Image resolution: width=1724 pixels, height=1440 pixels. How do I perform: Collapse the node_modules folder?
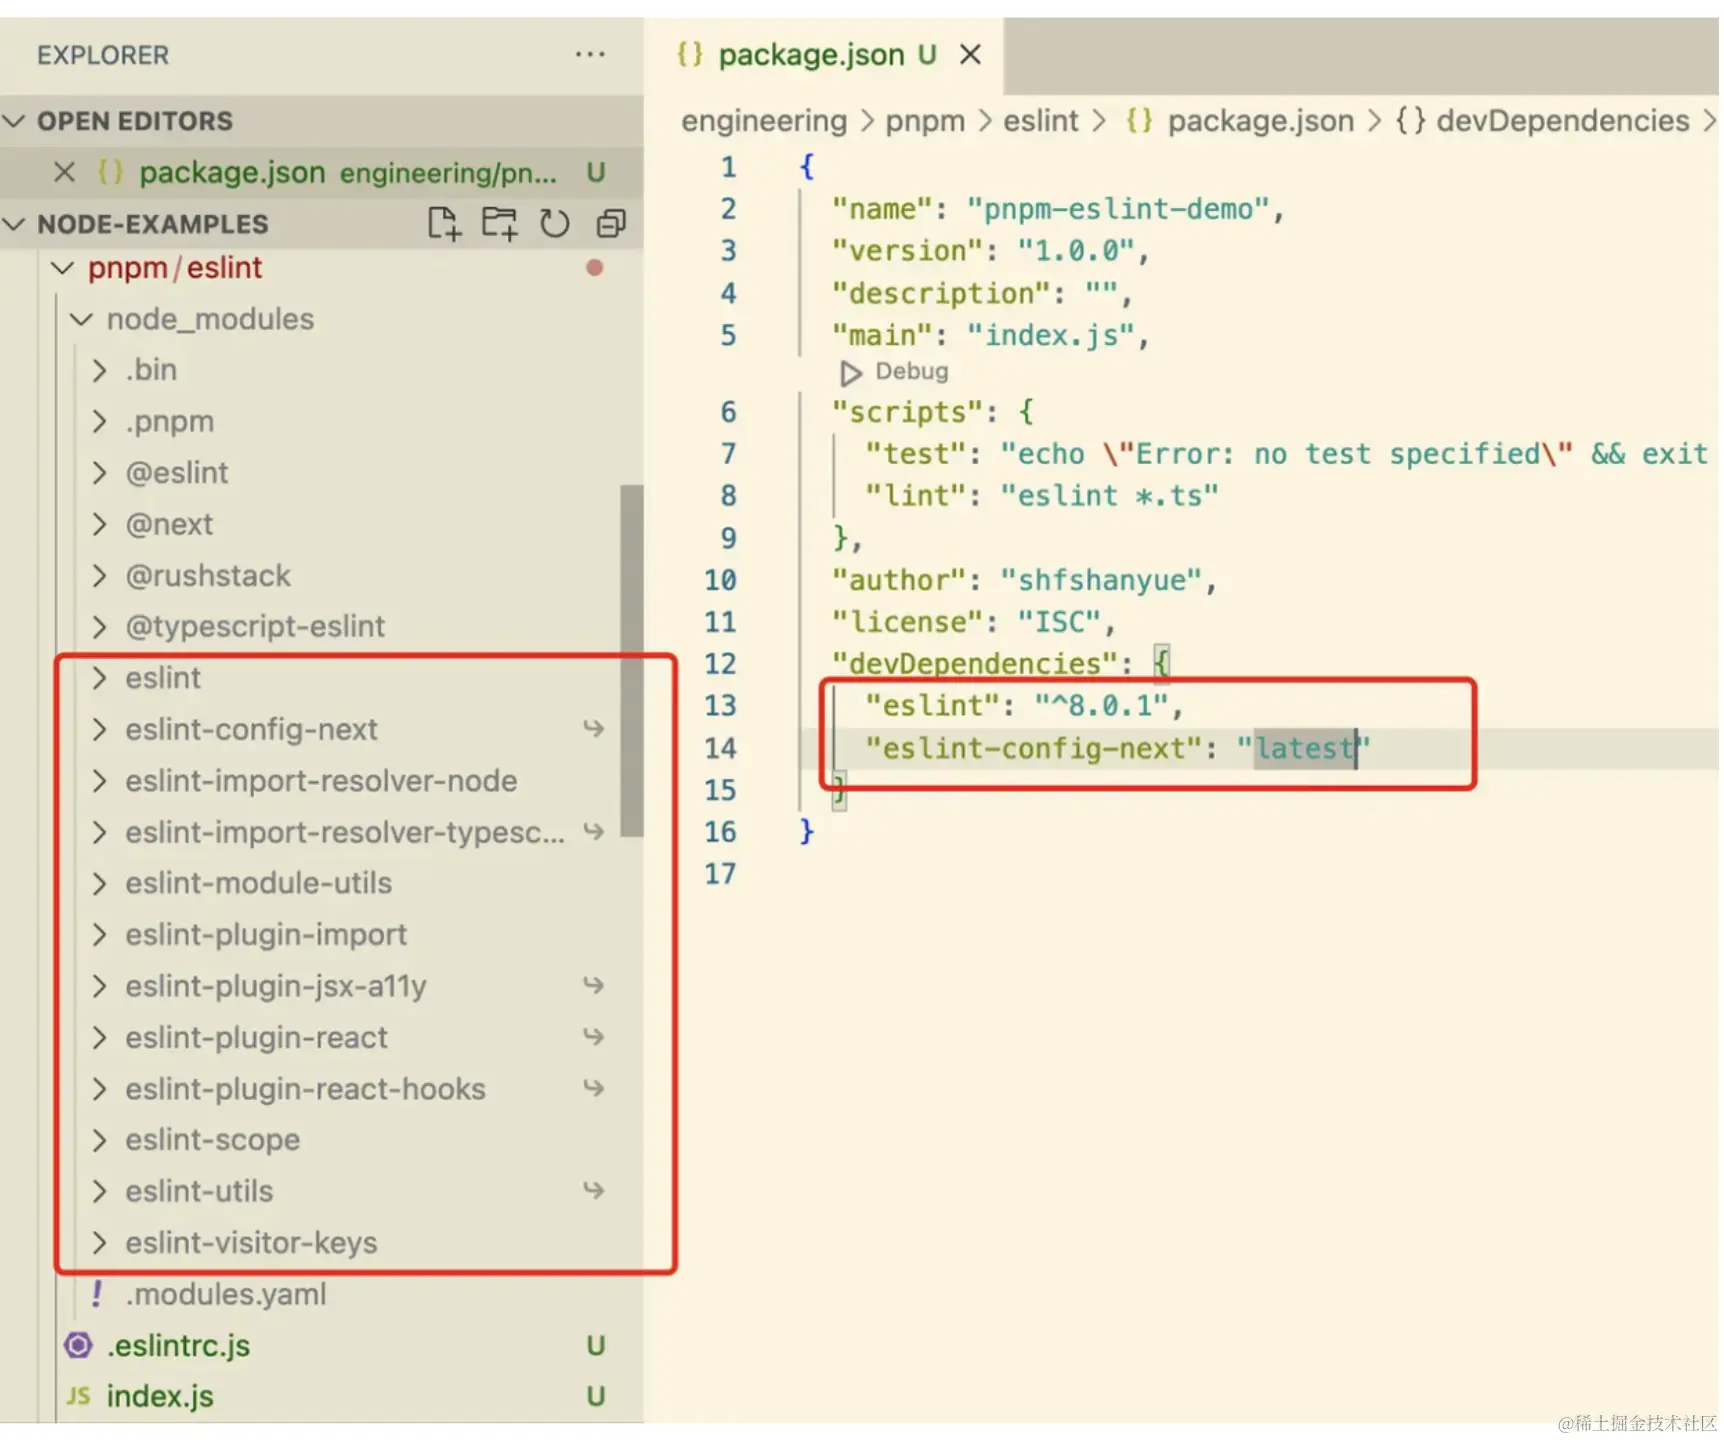click(80, 319)
